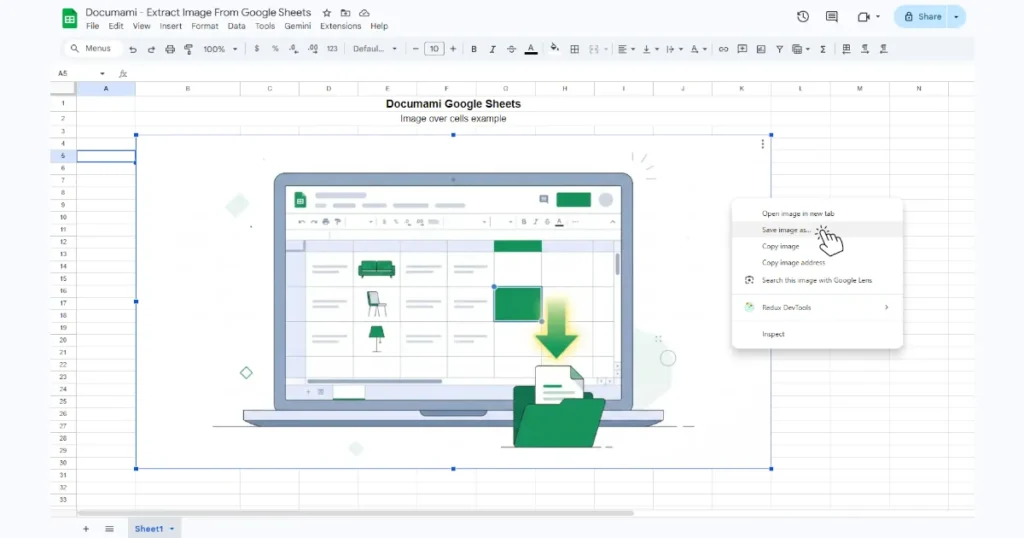Check cloud save status icon

tap(364, 13)
